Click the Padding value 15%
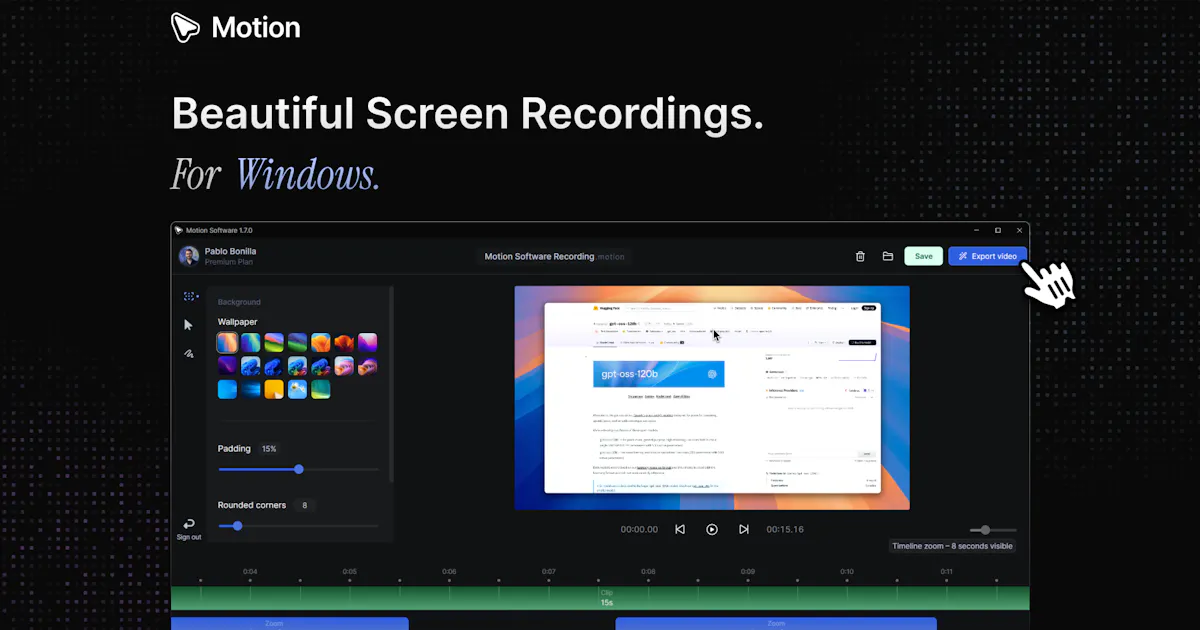Screen dimensions: 1200x630 (269, 449)
